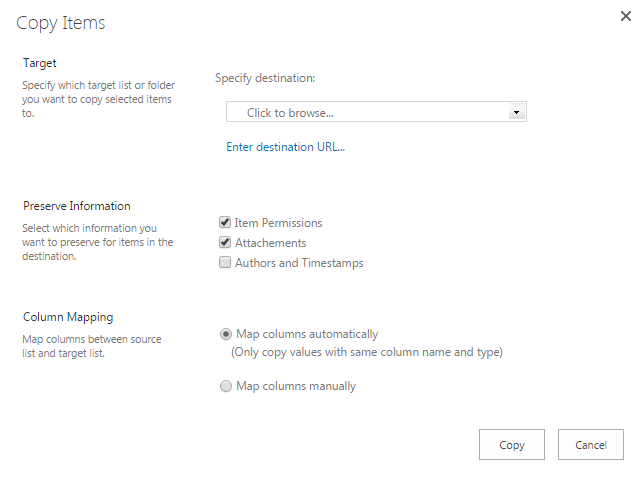
Task: Click the Specify destination label
Action: [265, 78]
